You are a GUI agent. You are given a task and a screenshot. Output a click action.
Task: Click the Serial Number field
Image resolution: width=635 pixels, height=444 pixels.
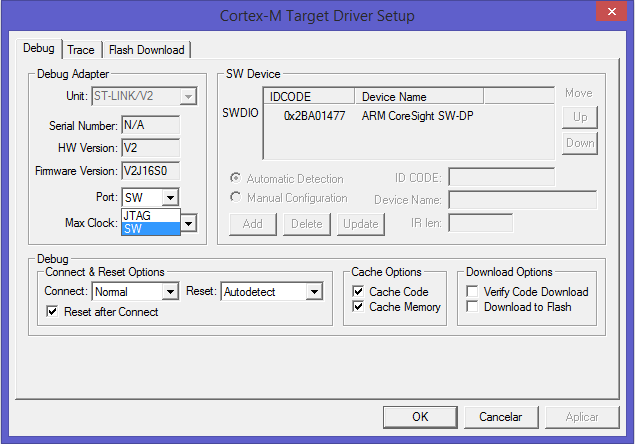(150, 126)
